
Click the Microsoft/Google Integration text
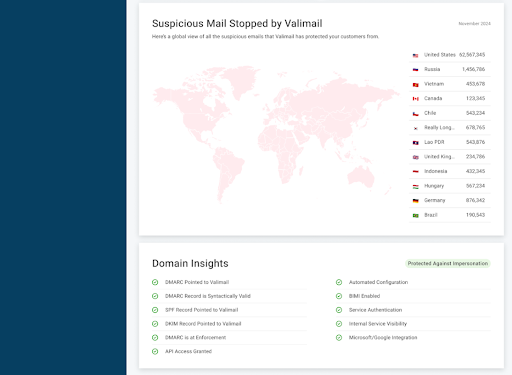pyautogui.click(x=383, y=338)
